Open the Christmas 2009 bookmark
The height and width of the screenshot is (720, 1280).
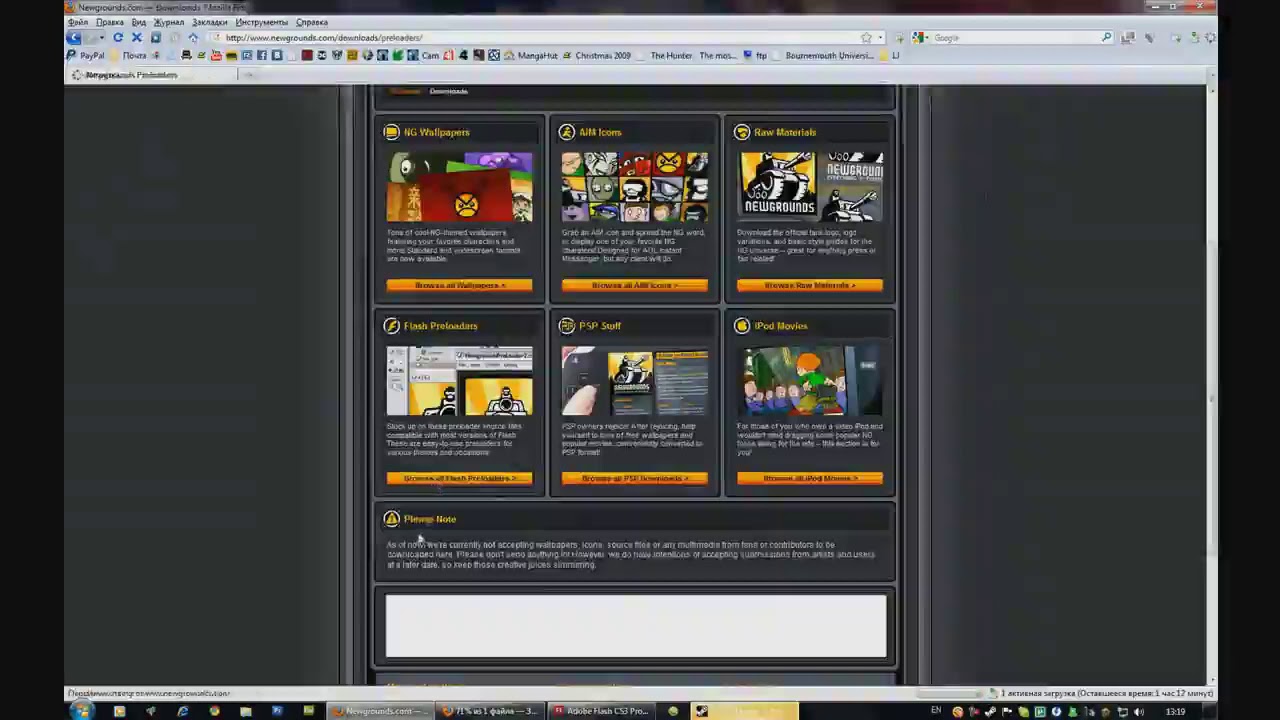click(x=597, y=55)
